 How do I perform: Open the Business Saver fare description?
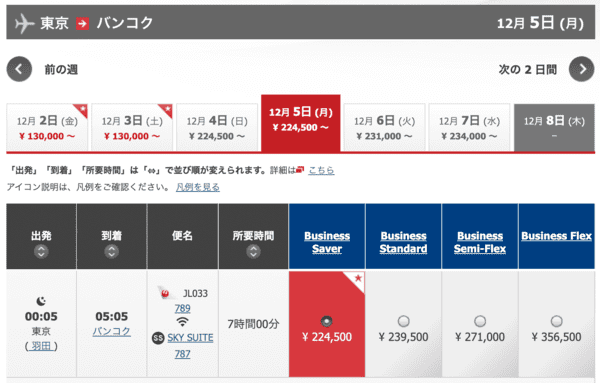point(327,242)
